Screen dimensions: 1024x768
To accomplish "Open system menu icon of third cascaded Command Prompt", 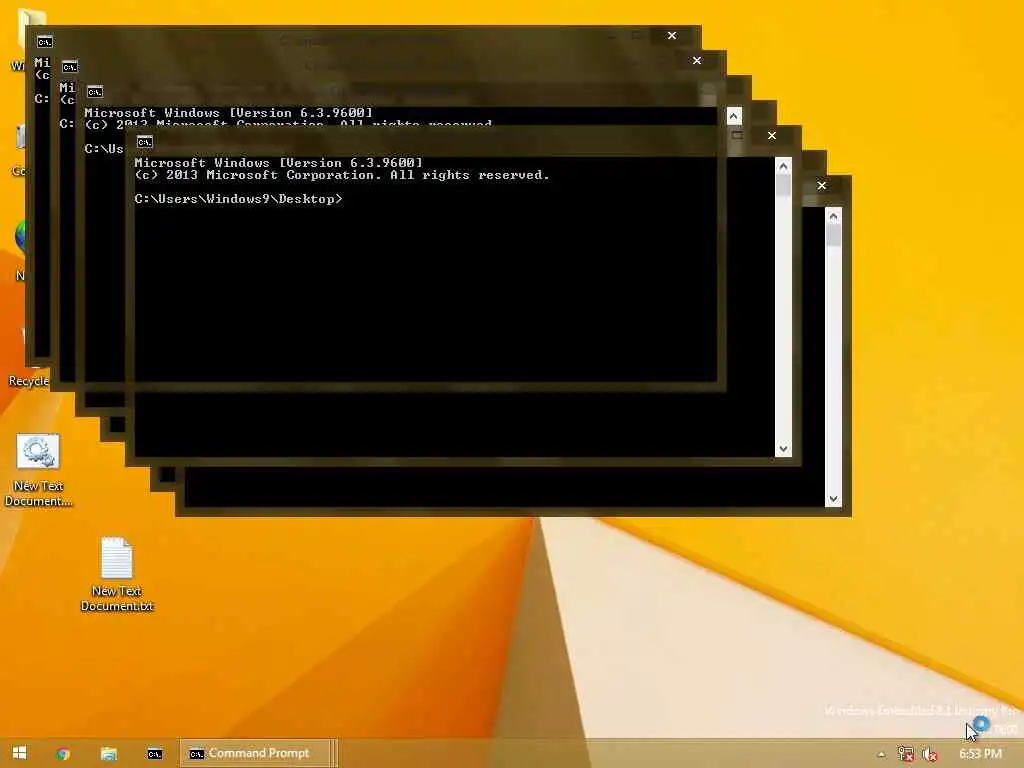I will click(95, 91).
